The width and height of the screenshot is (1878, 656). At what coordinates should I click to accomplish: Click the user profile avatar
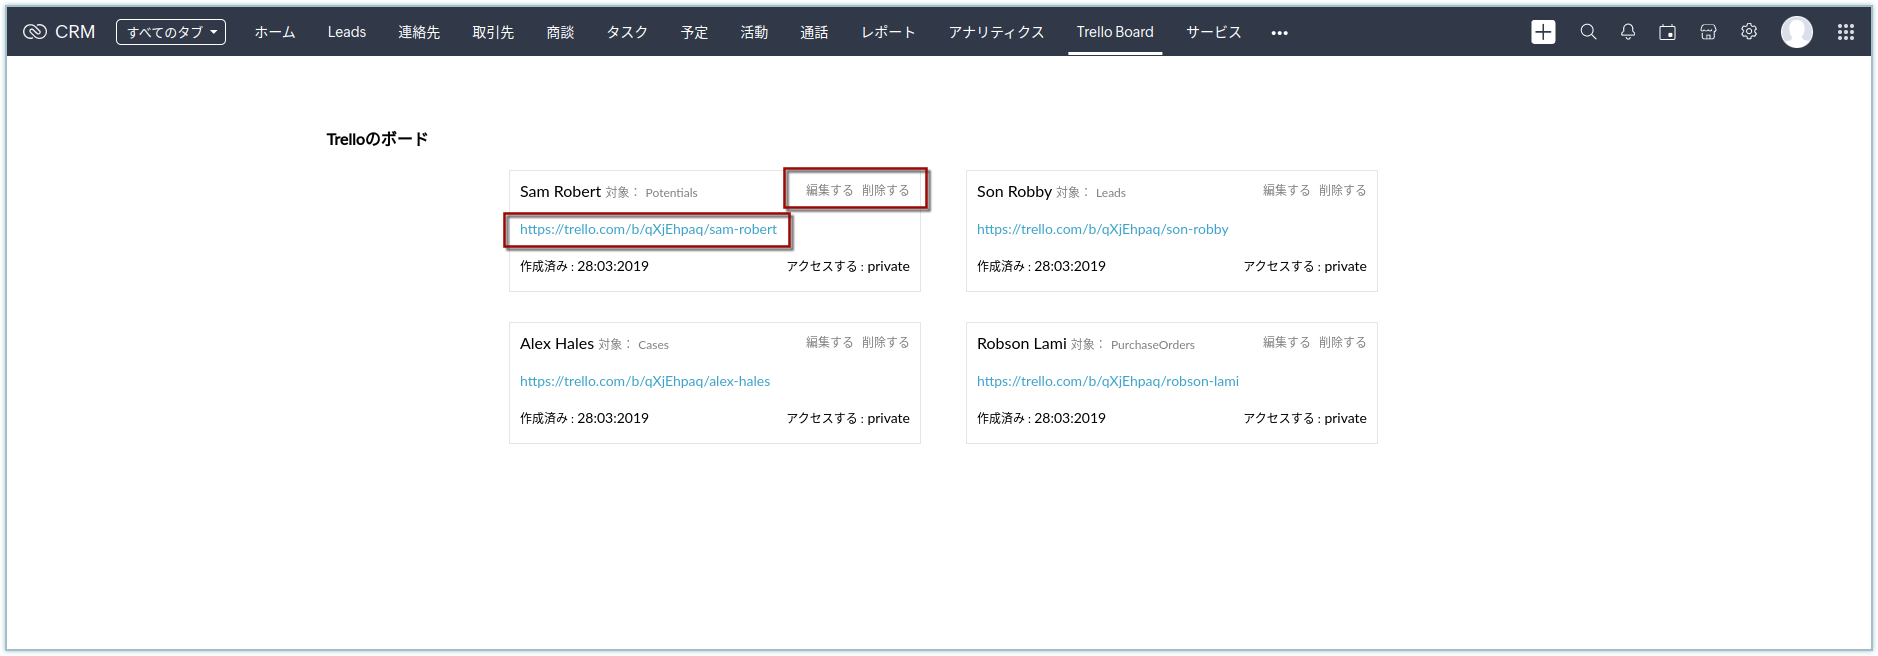1797,32
